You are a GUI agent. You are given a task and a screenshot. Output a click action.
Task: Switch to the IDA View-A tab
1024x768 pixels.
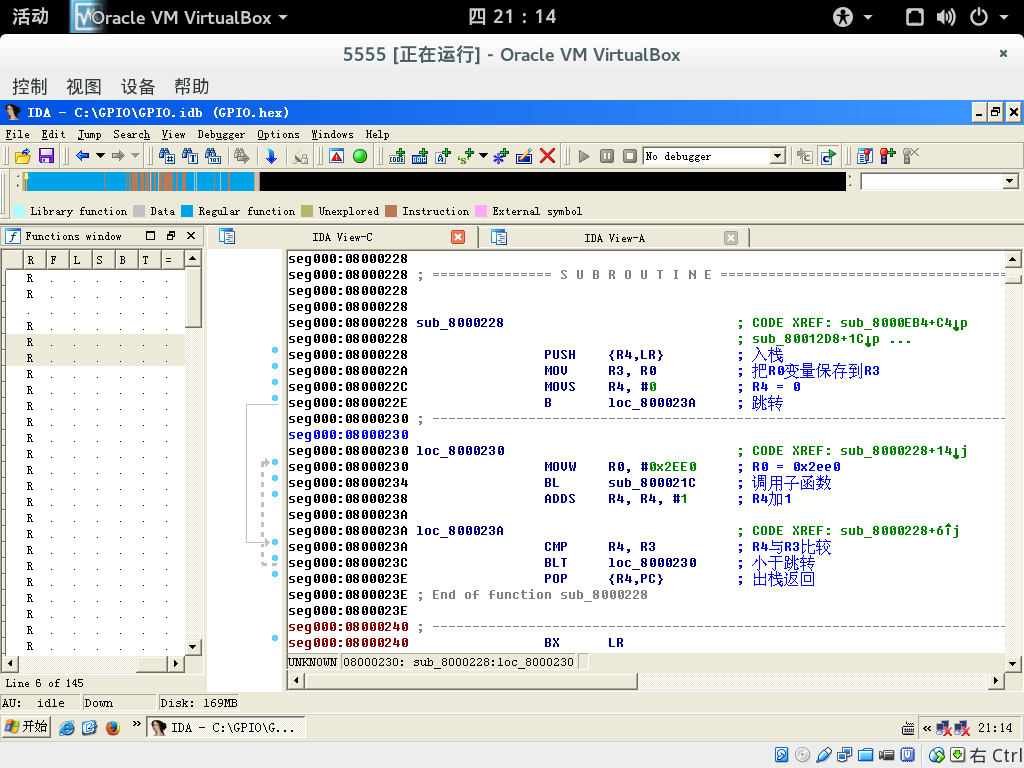coord(614,238)
